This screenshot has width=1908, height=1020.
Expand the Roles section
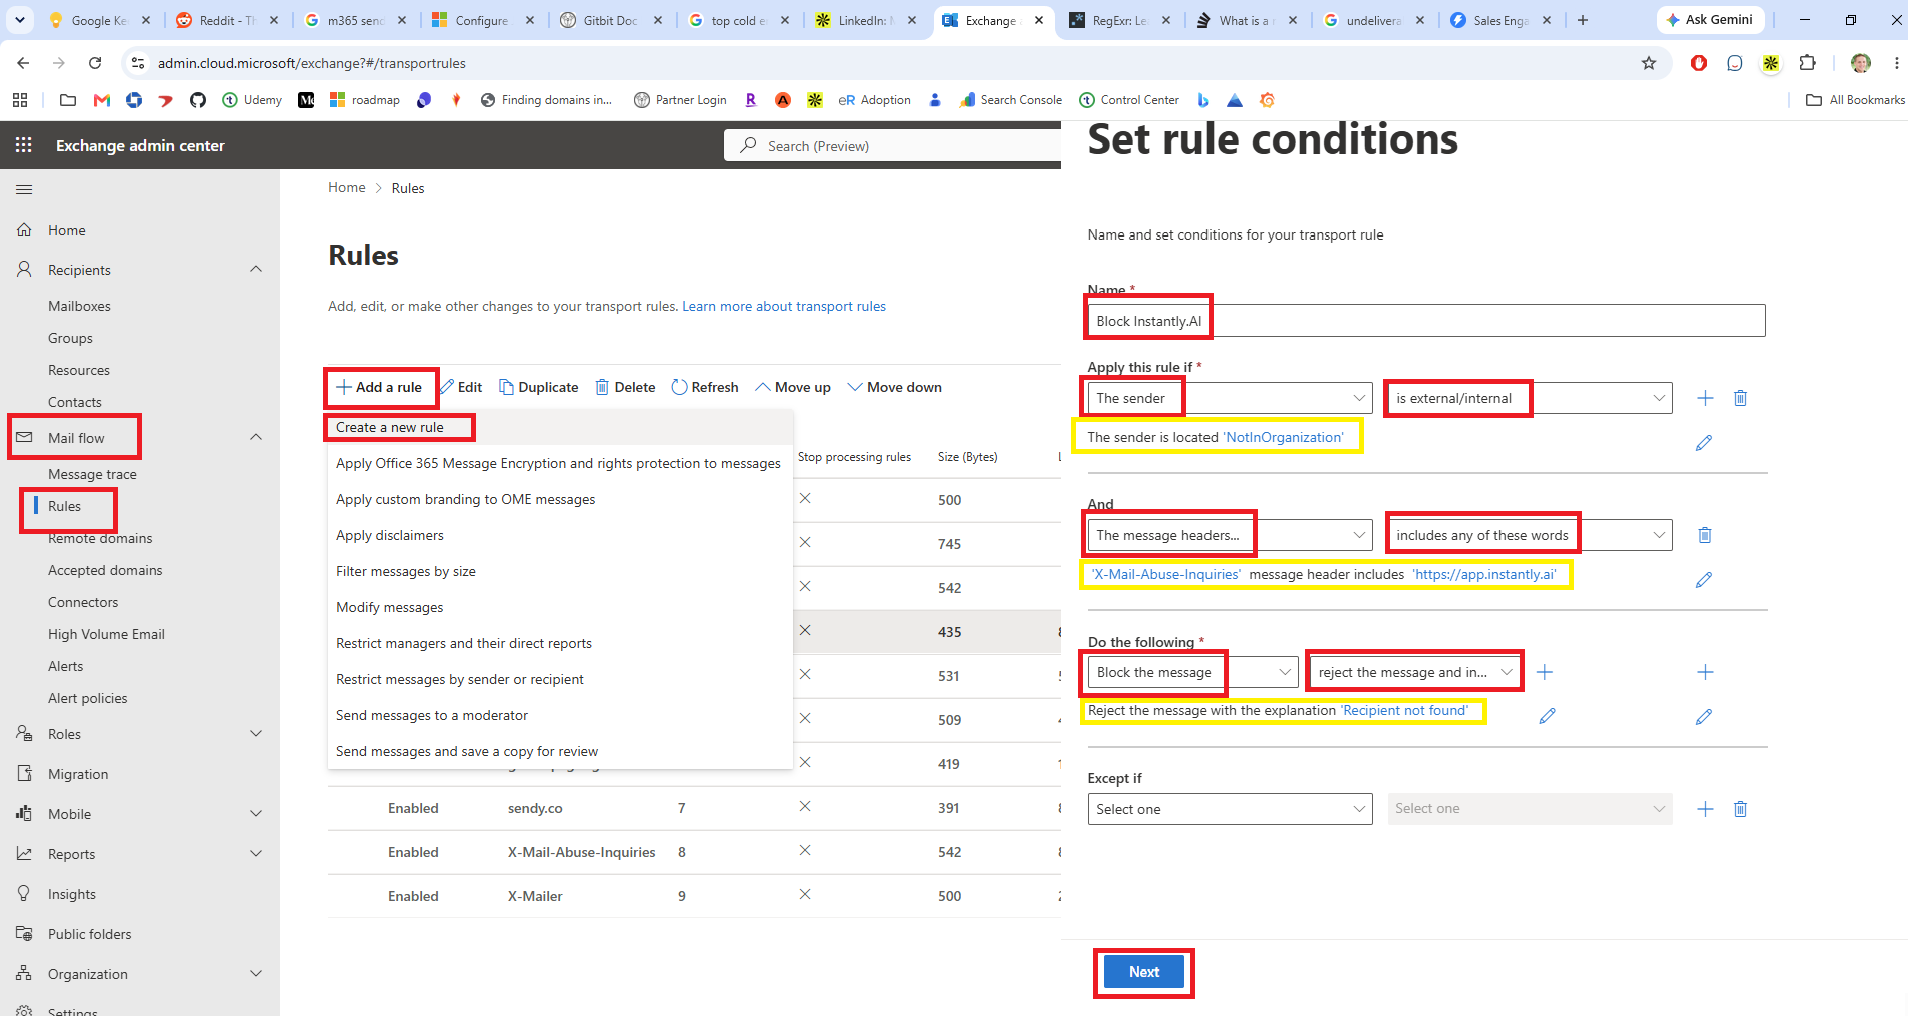256,733
